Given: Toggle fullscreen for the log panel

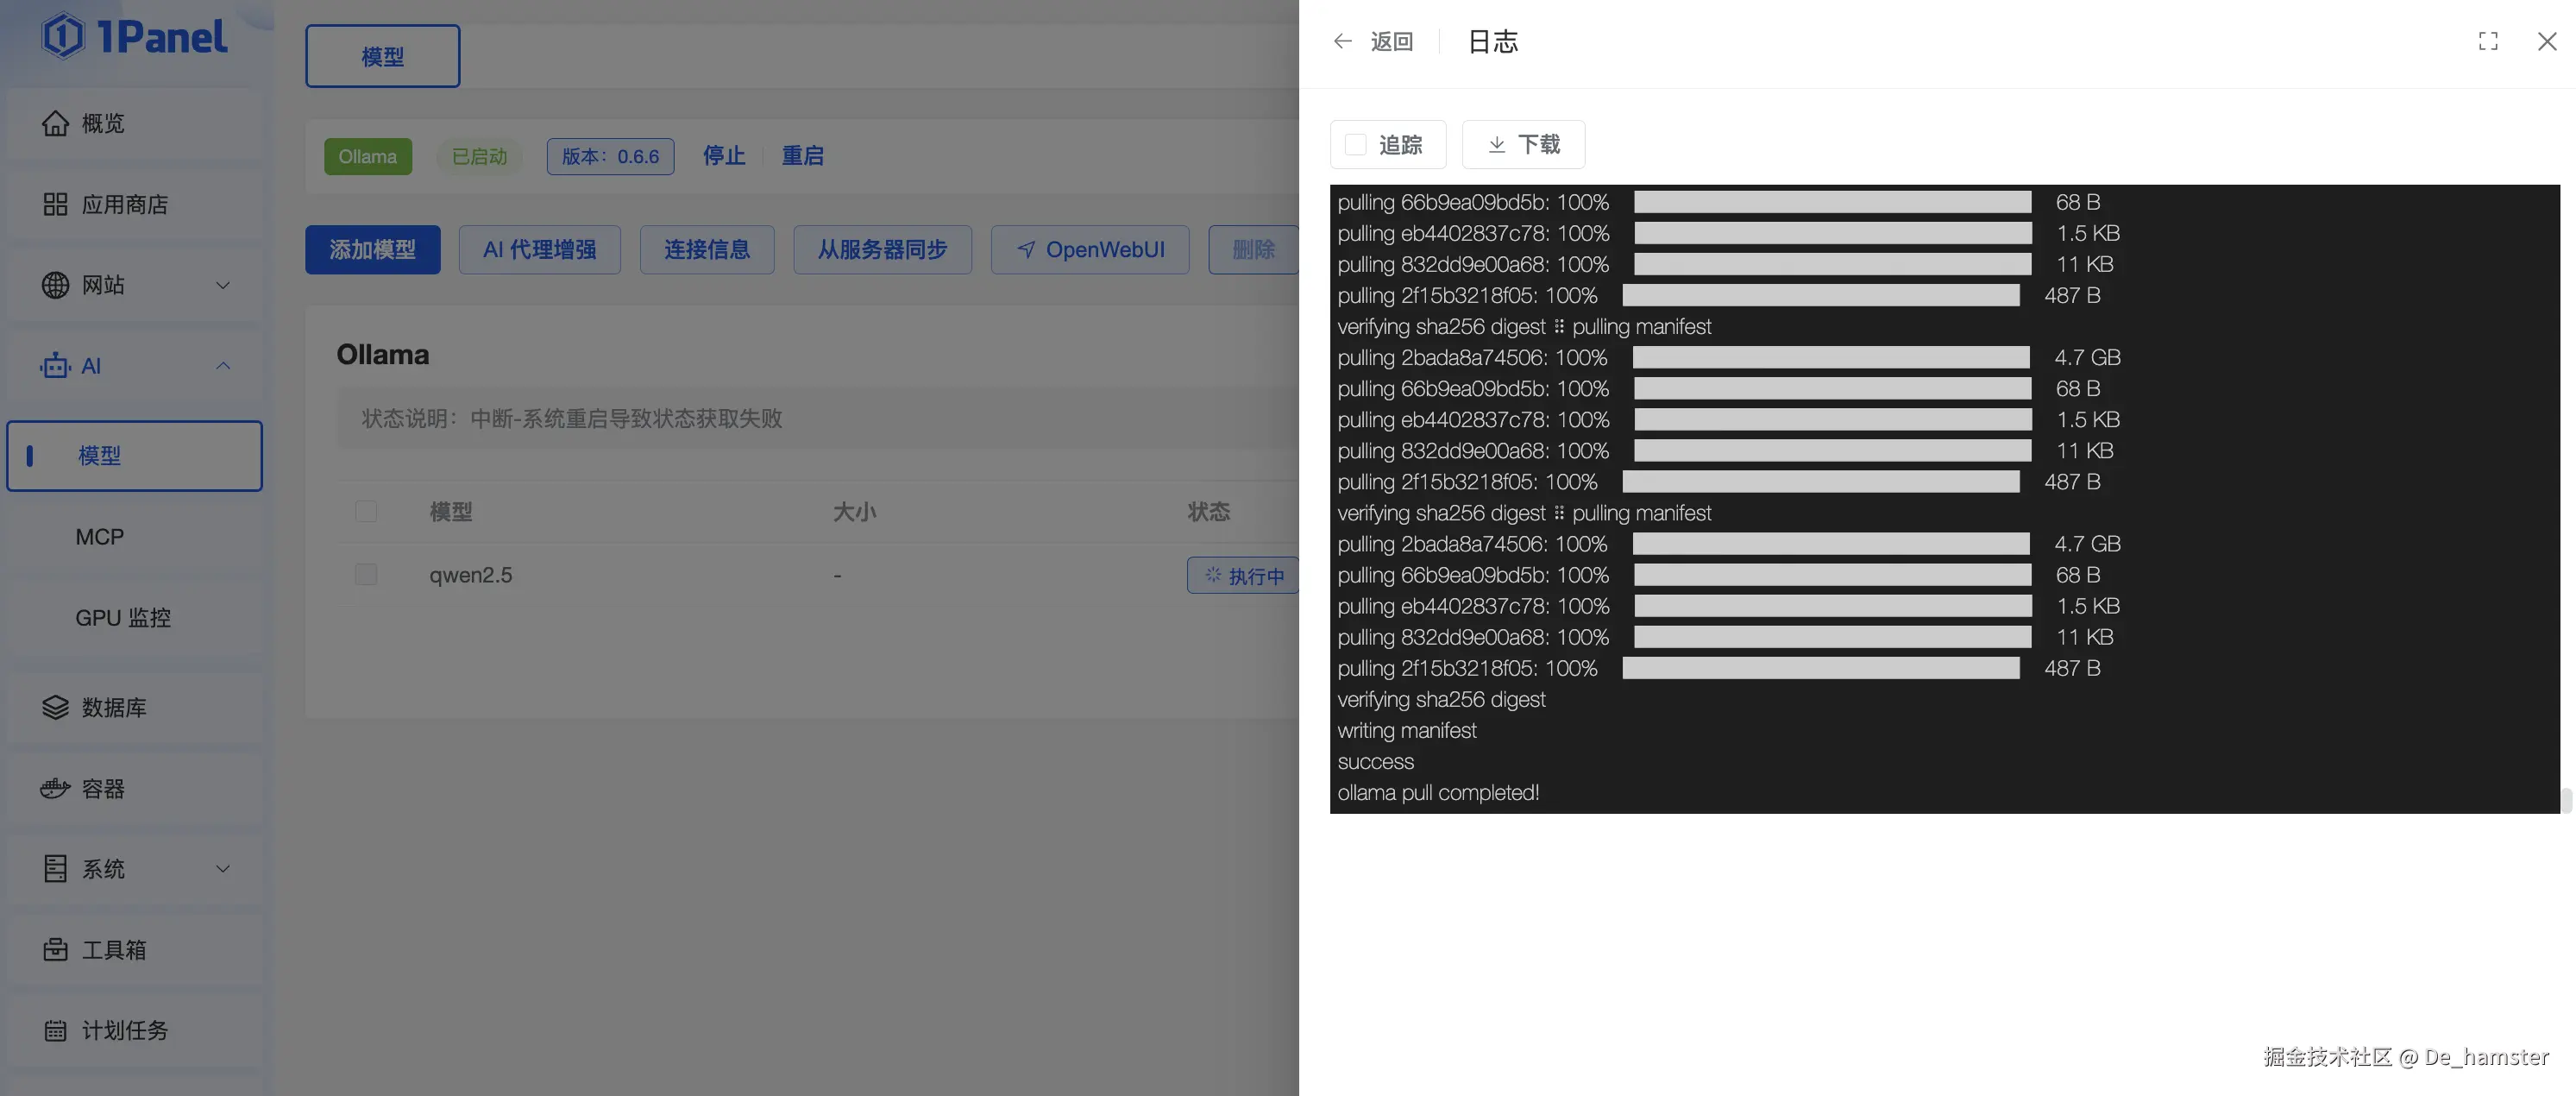Looking at the screenshot, I should [x=2488, y=41].
